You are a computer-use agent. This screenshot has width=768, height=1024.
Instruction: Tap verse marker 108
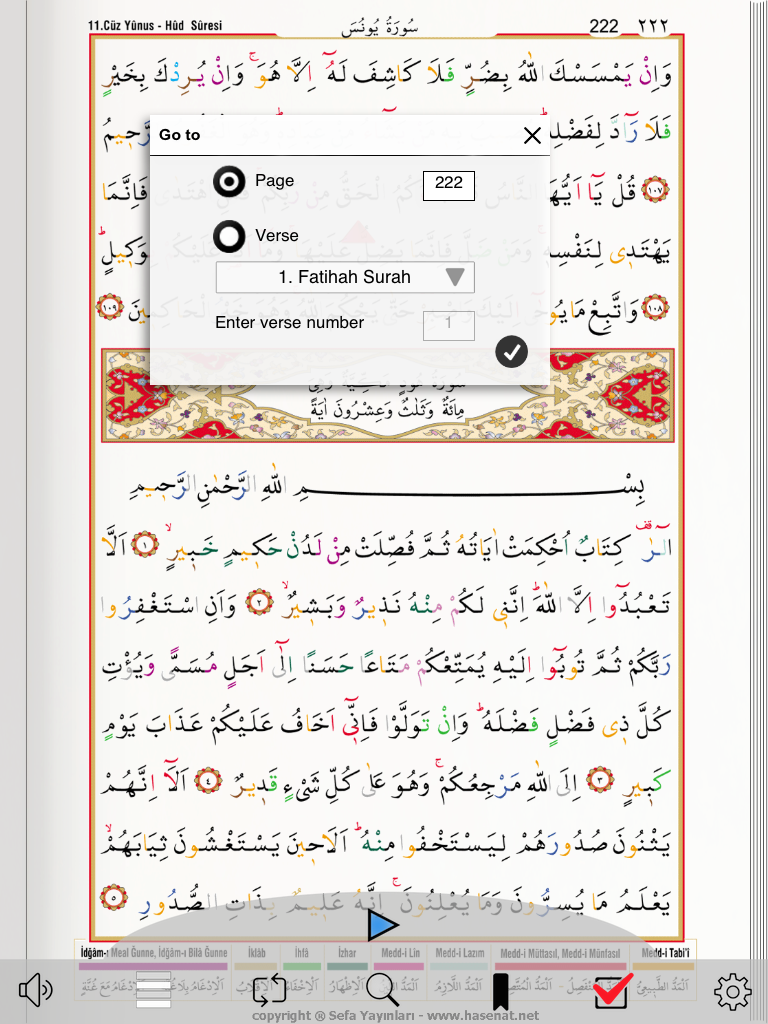655,306
